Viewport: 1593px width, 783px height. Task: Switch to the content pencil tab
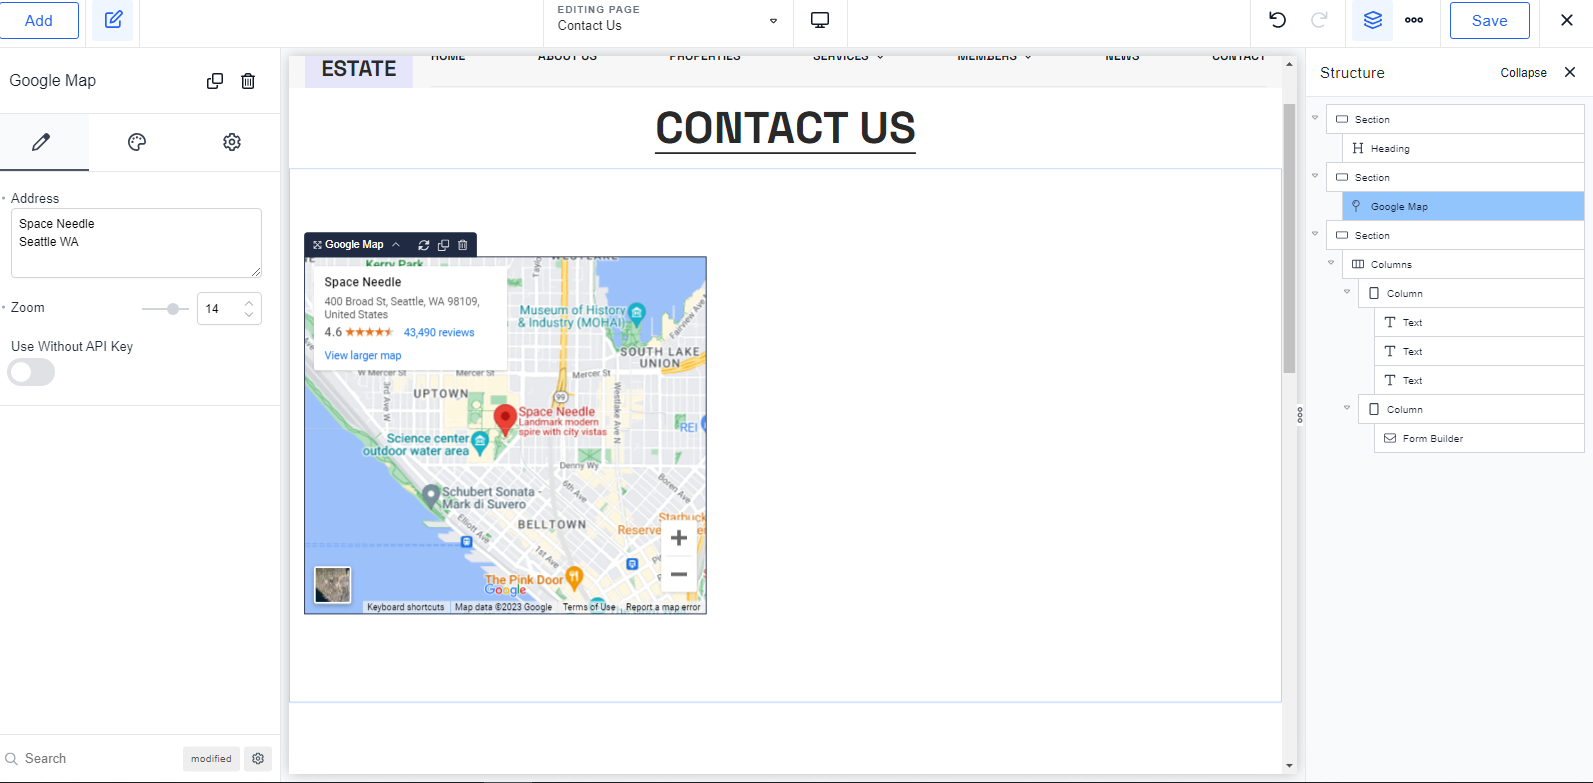pyautogui.click(x=41, y=142)
